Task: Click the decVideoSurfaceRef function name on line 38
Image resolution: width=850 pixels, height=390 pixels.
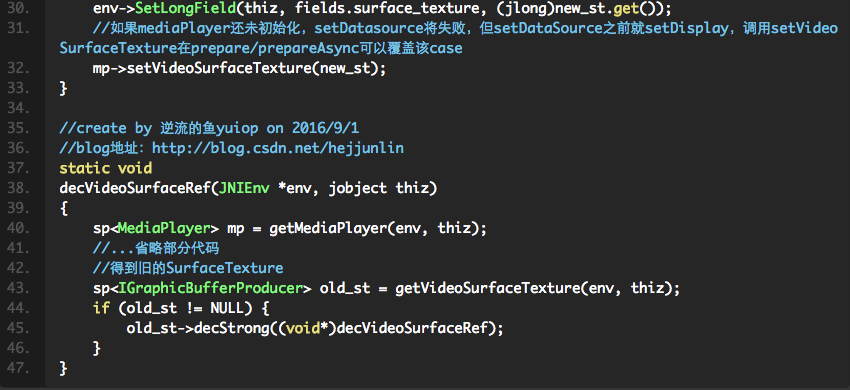Action: (x=135, y=188)
